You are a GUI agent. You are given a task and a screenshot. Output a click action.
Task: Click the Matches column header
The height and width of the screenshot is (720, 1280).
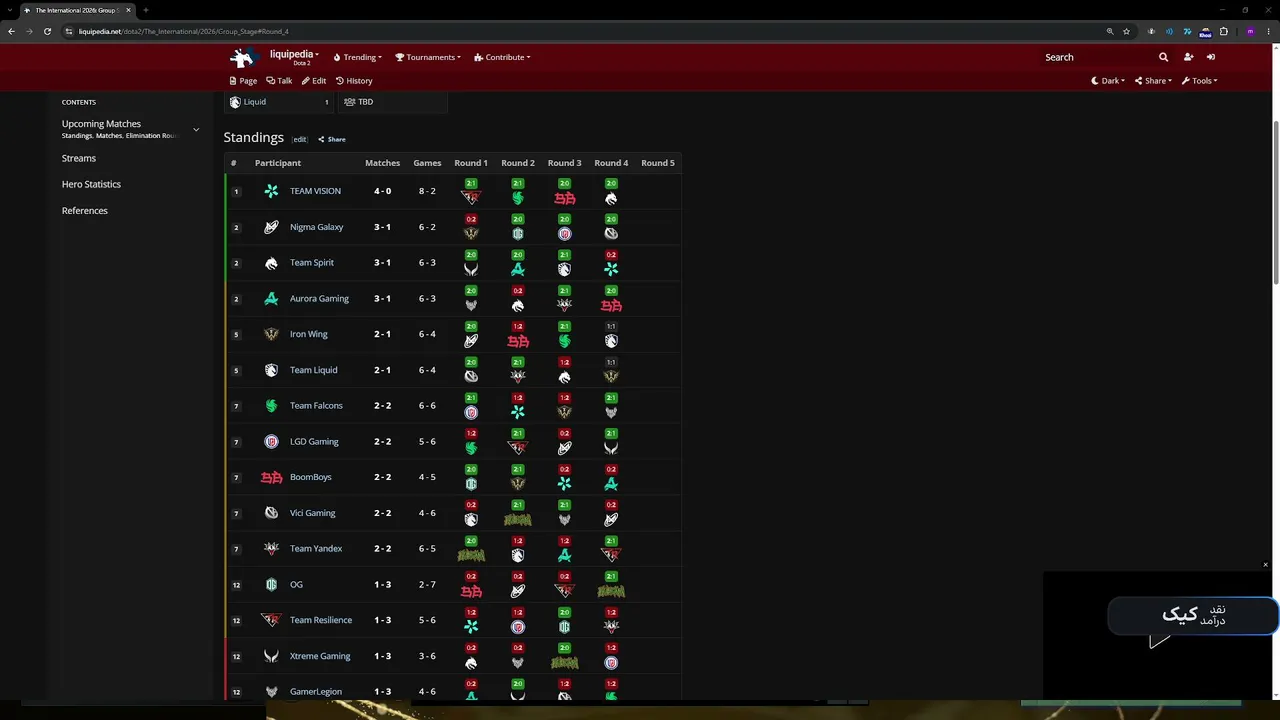click(382, 163)
